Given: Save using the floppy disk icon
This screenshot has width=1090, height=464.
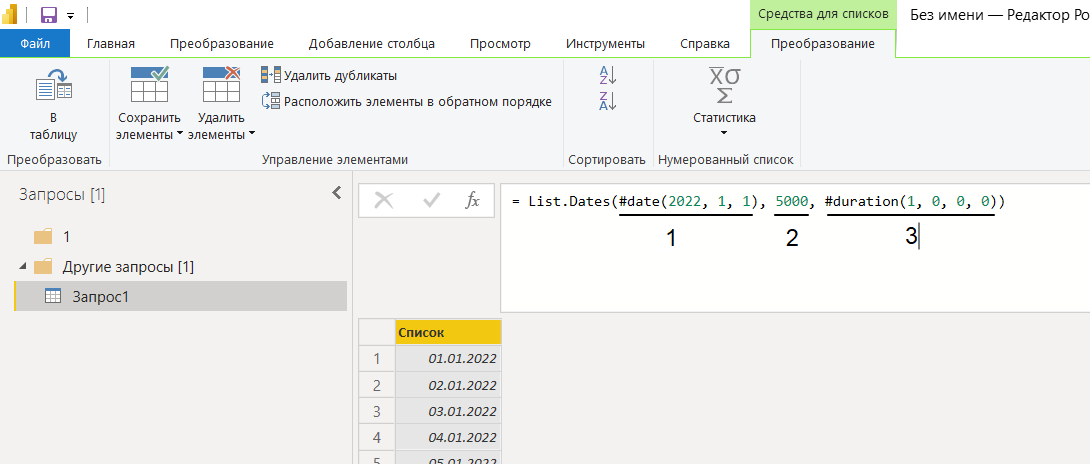Looking at the screenshot, I should (49, 15).
